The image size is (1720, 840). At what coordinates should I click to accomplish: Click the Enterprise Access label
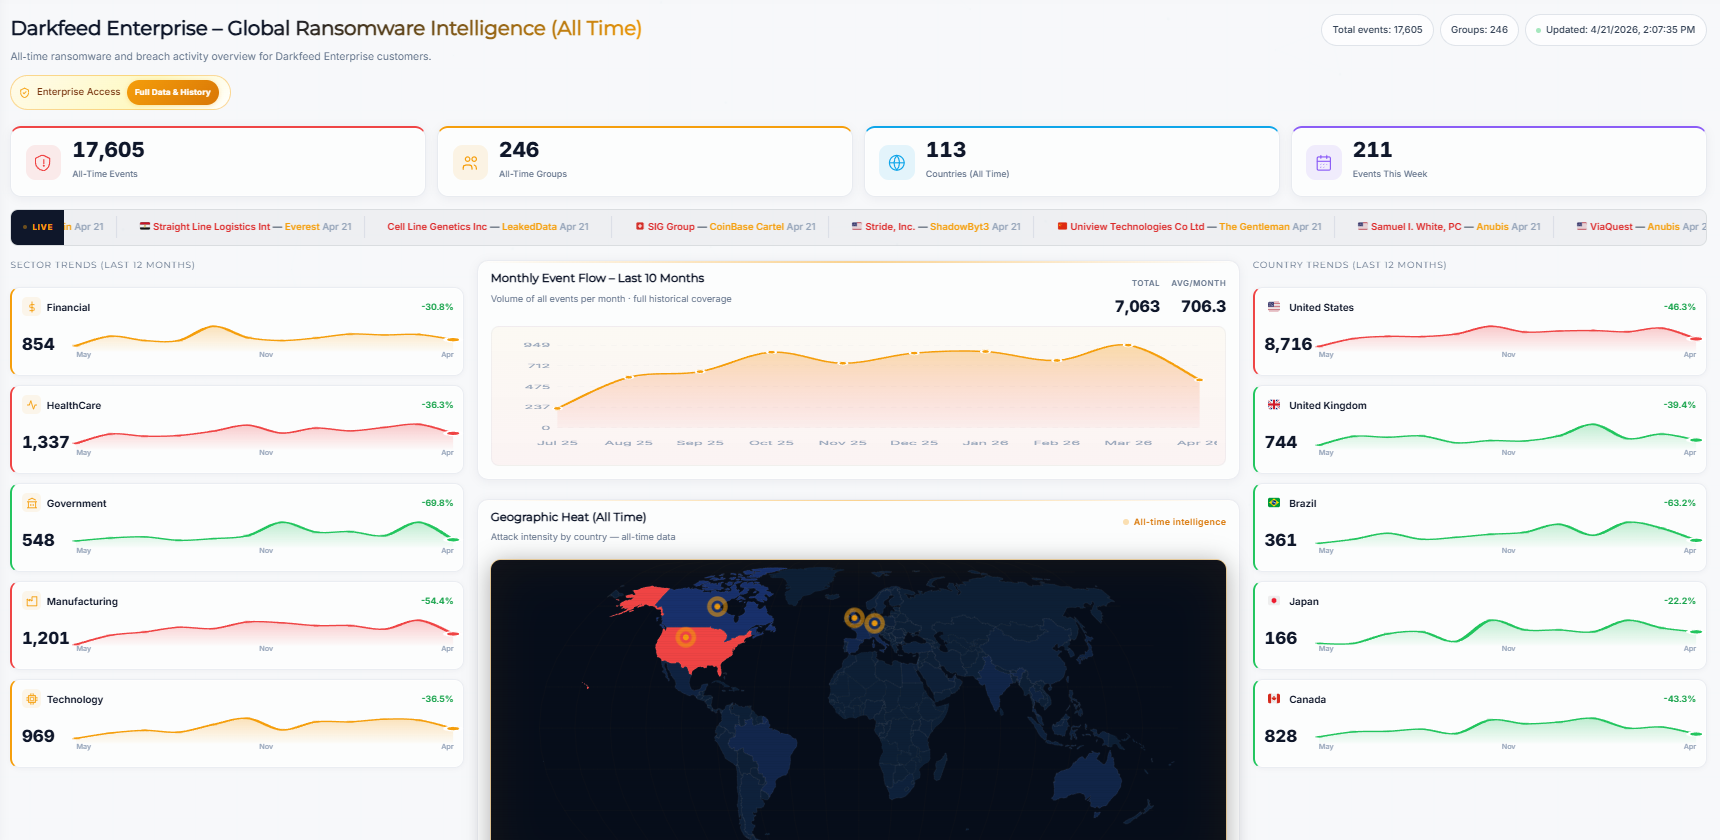pos(78,92)
